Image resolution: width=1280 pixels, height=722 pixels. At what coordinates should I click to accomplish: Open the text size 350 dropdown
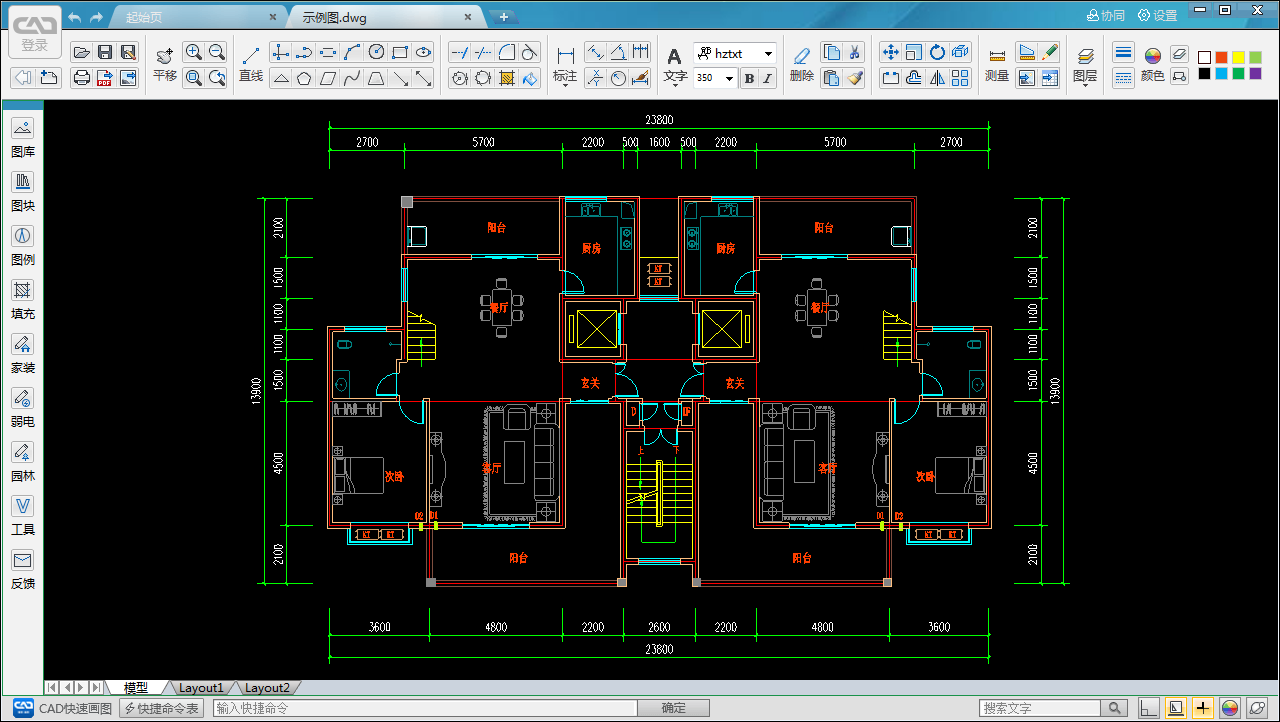729,78
